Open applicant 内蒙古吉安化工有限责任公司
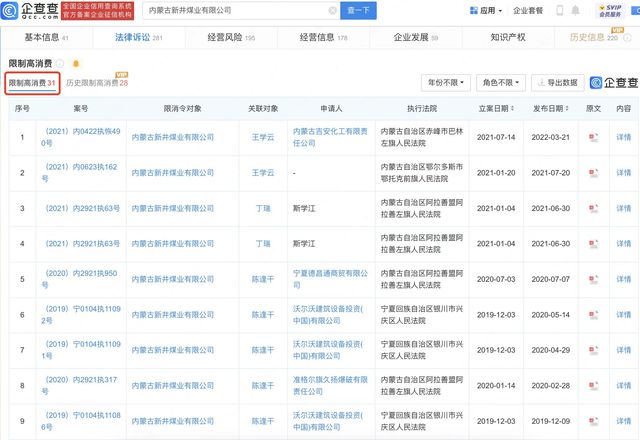This screenshot has height=440, width=640. point(330,138)
